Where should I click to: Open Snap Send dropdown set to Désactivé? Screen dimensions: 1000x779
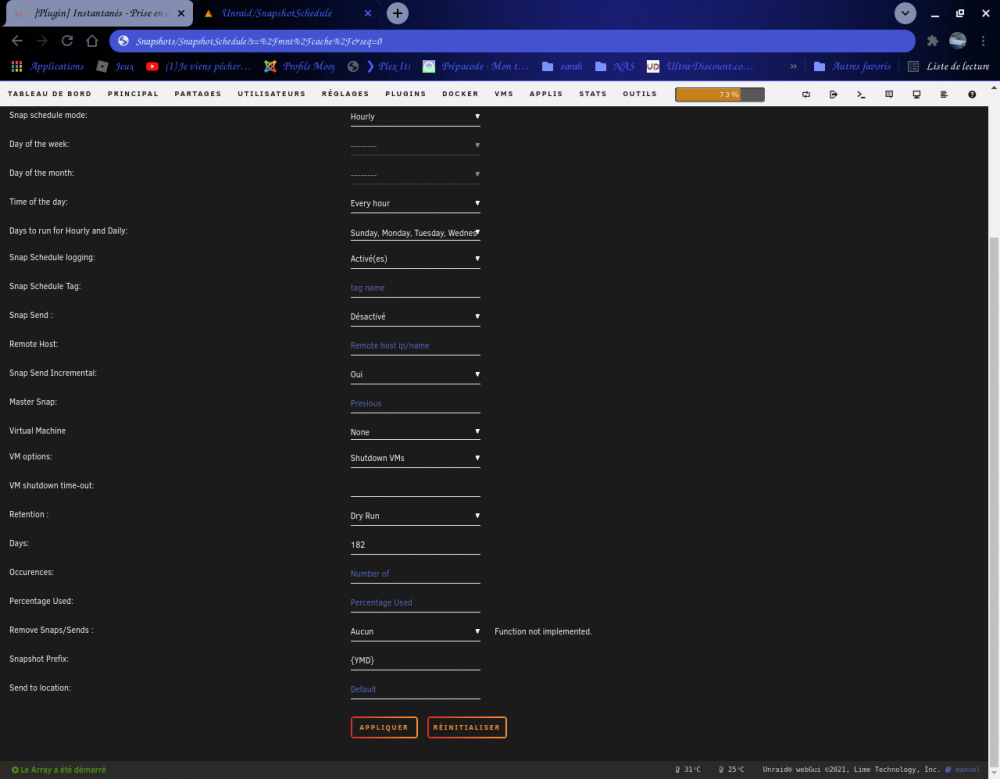point(415,316)
